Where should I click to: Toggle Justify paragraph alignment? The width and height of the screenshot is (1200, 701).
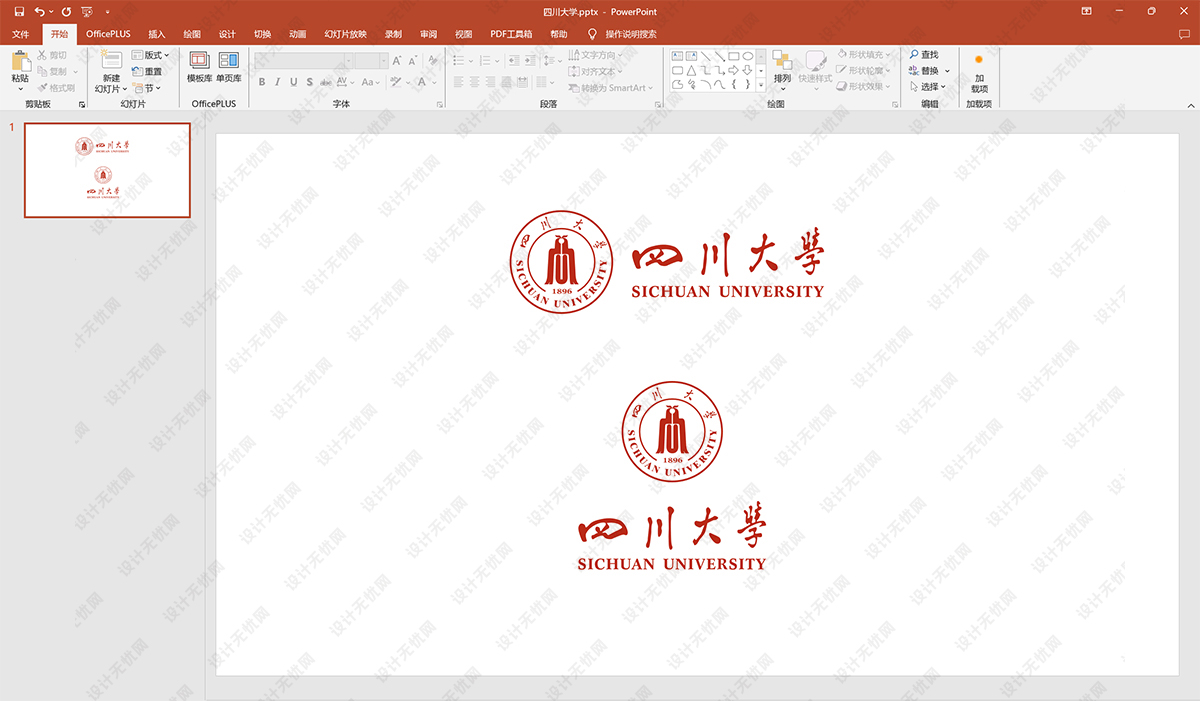pos(507,82)
